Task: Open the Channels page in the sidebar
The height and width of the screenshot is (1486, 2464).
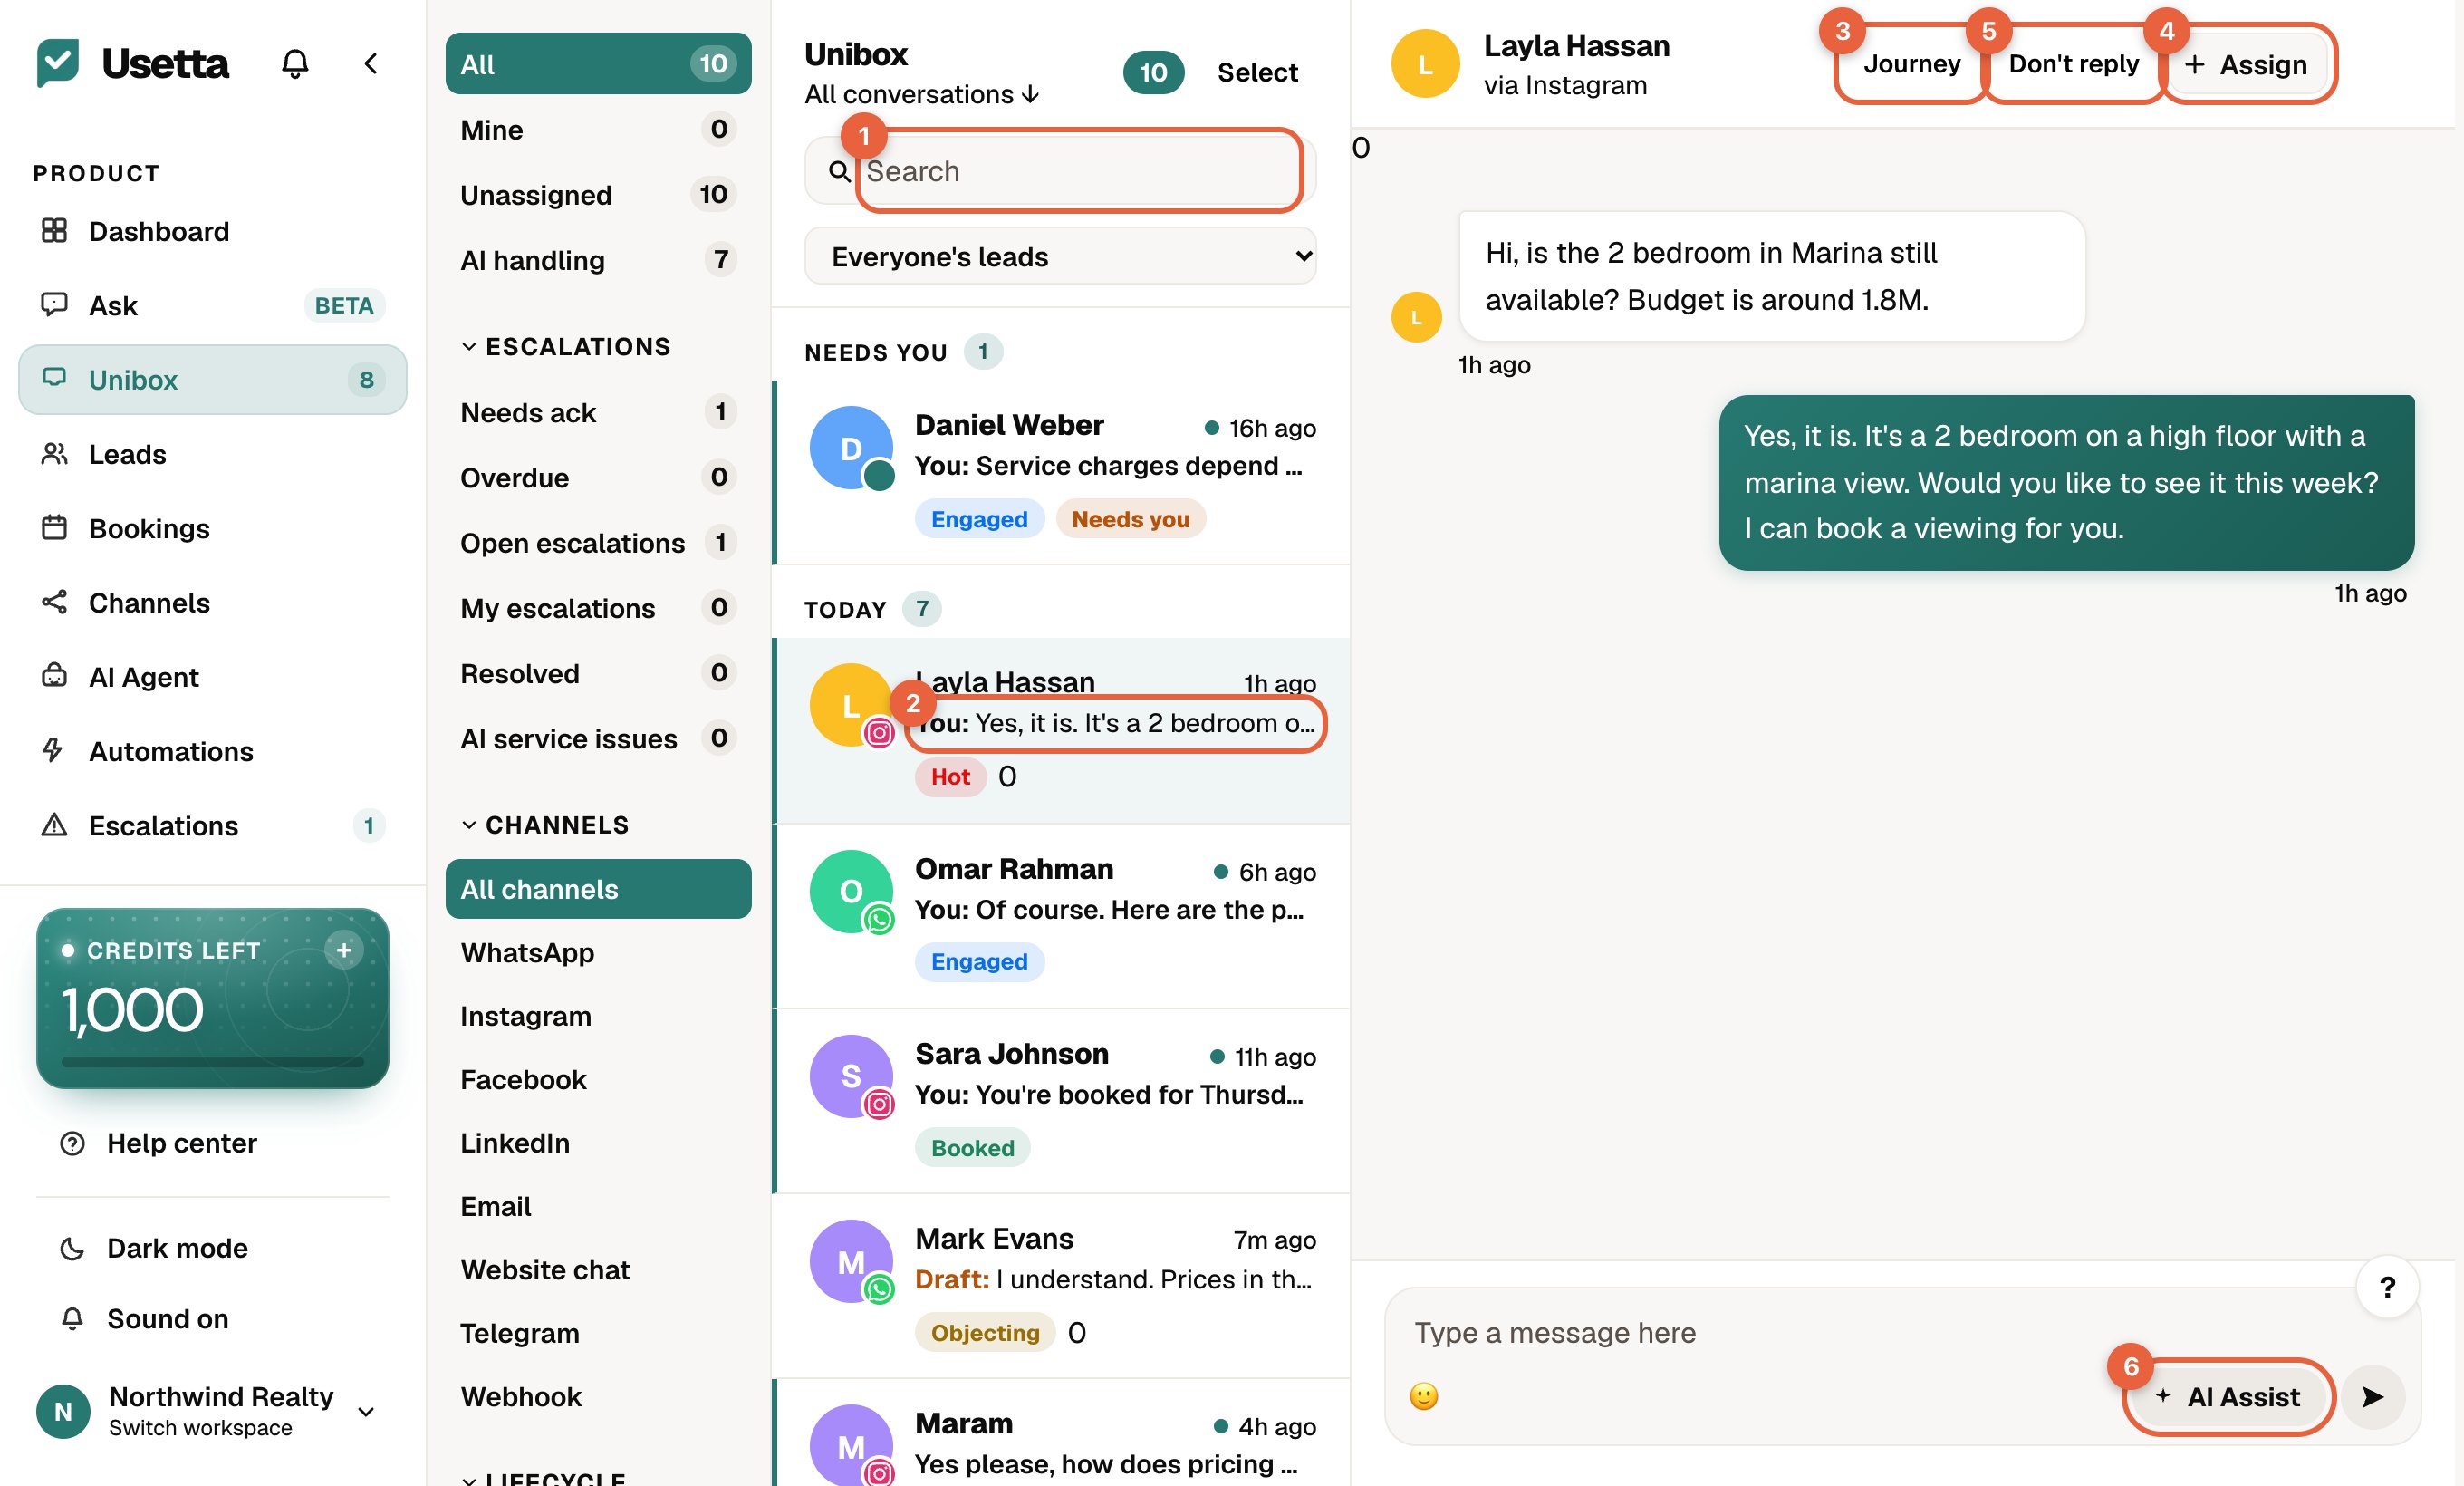Action: tap(212, 602)
